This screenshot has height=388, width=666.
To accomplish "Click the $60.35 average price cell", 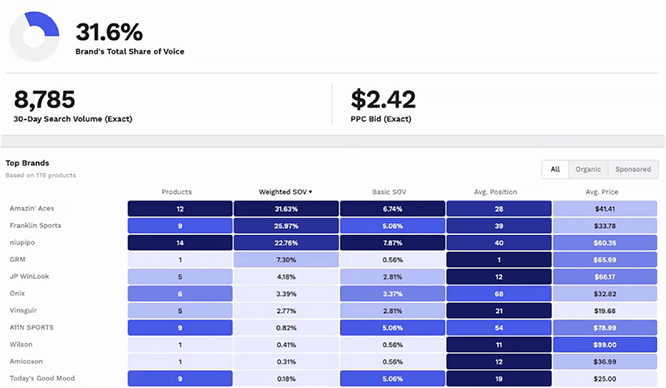I will [x=605, y=243].
